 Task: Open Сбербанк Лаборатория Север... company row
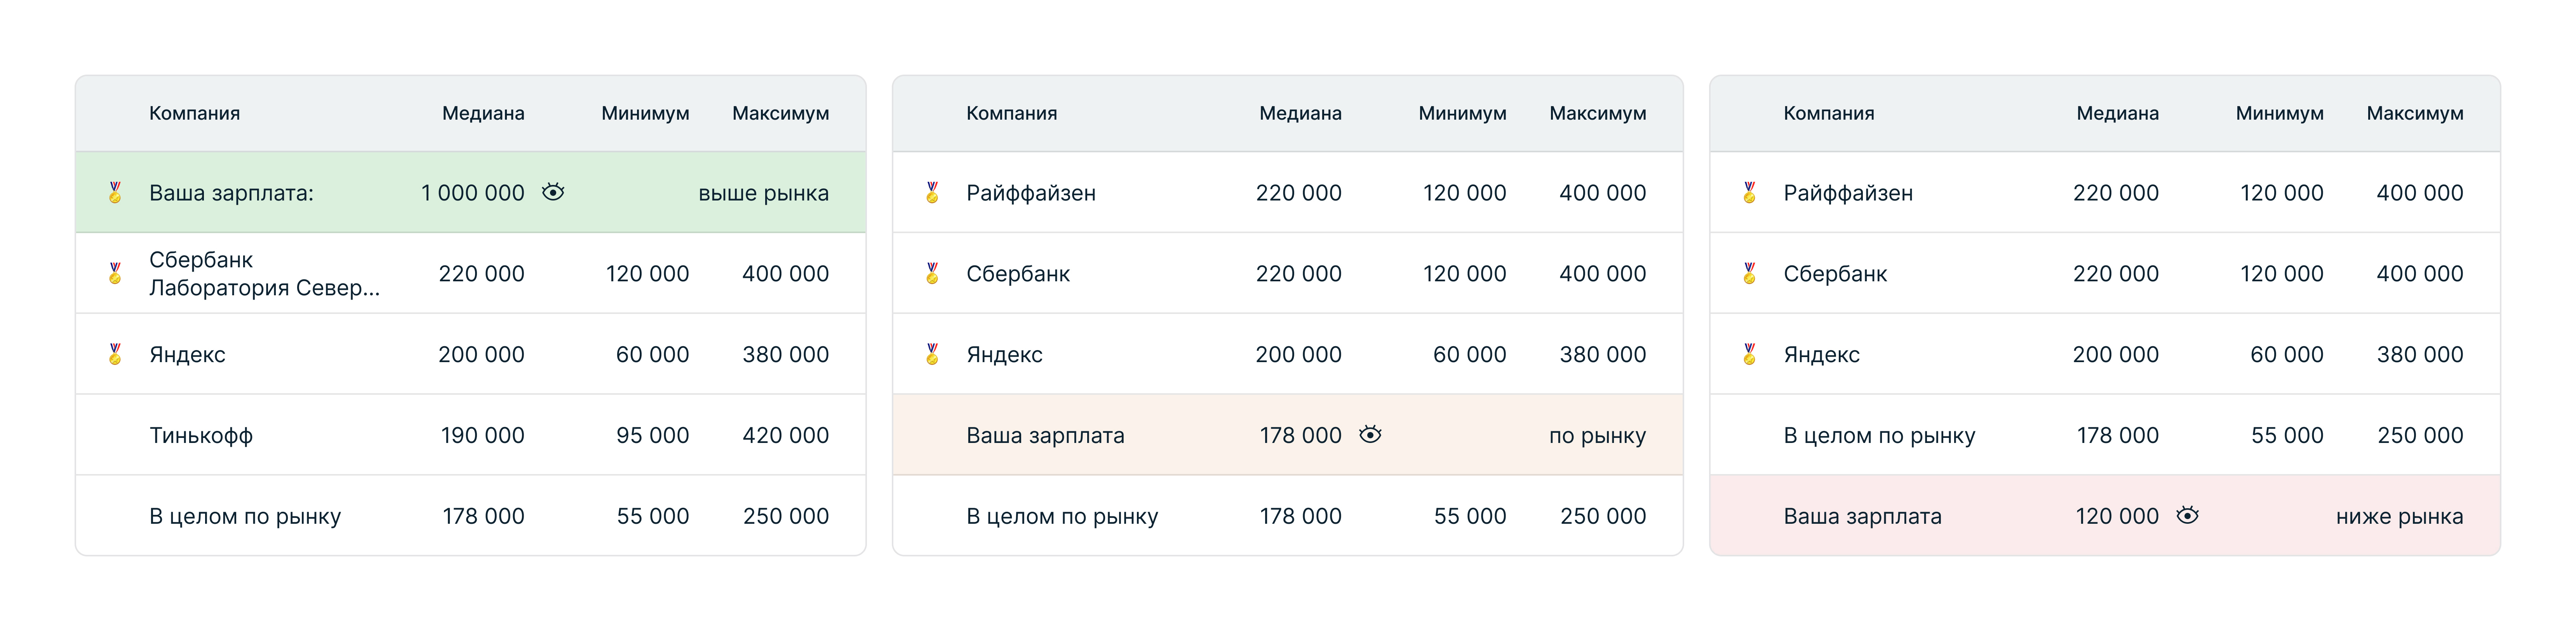click(470, 273)
